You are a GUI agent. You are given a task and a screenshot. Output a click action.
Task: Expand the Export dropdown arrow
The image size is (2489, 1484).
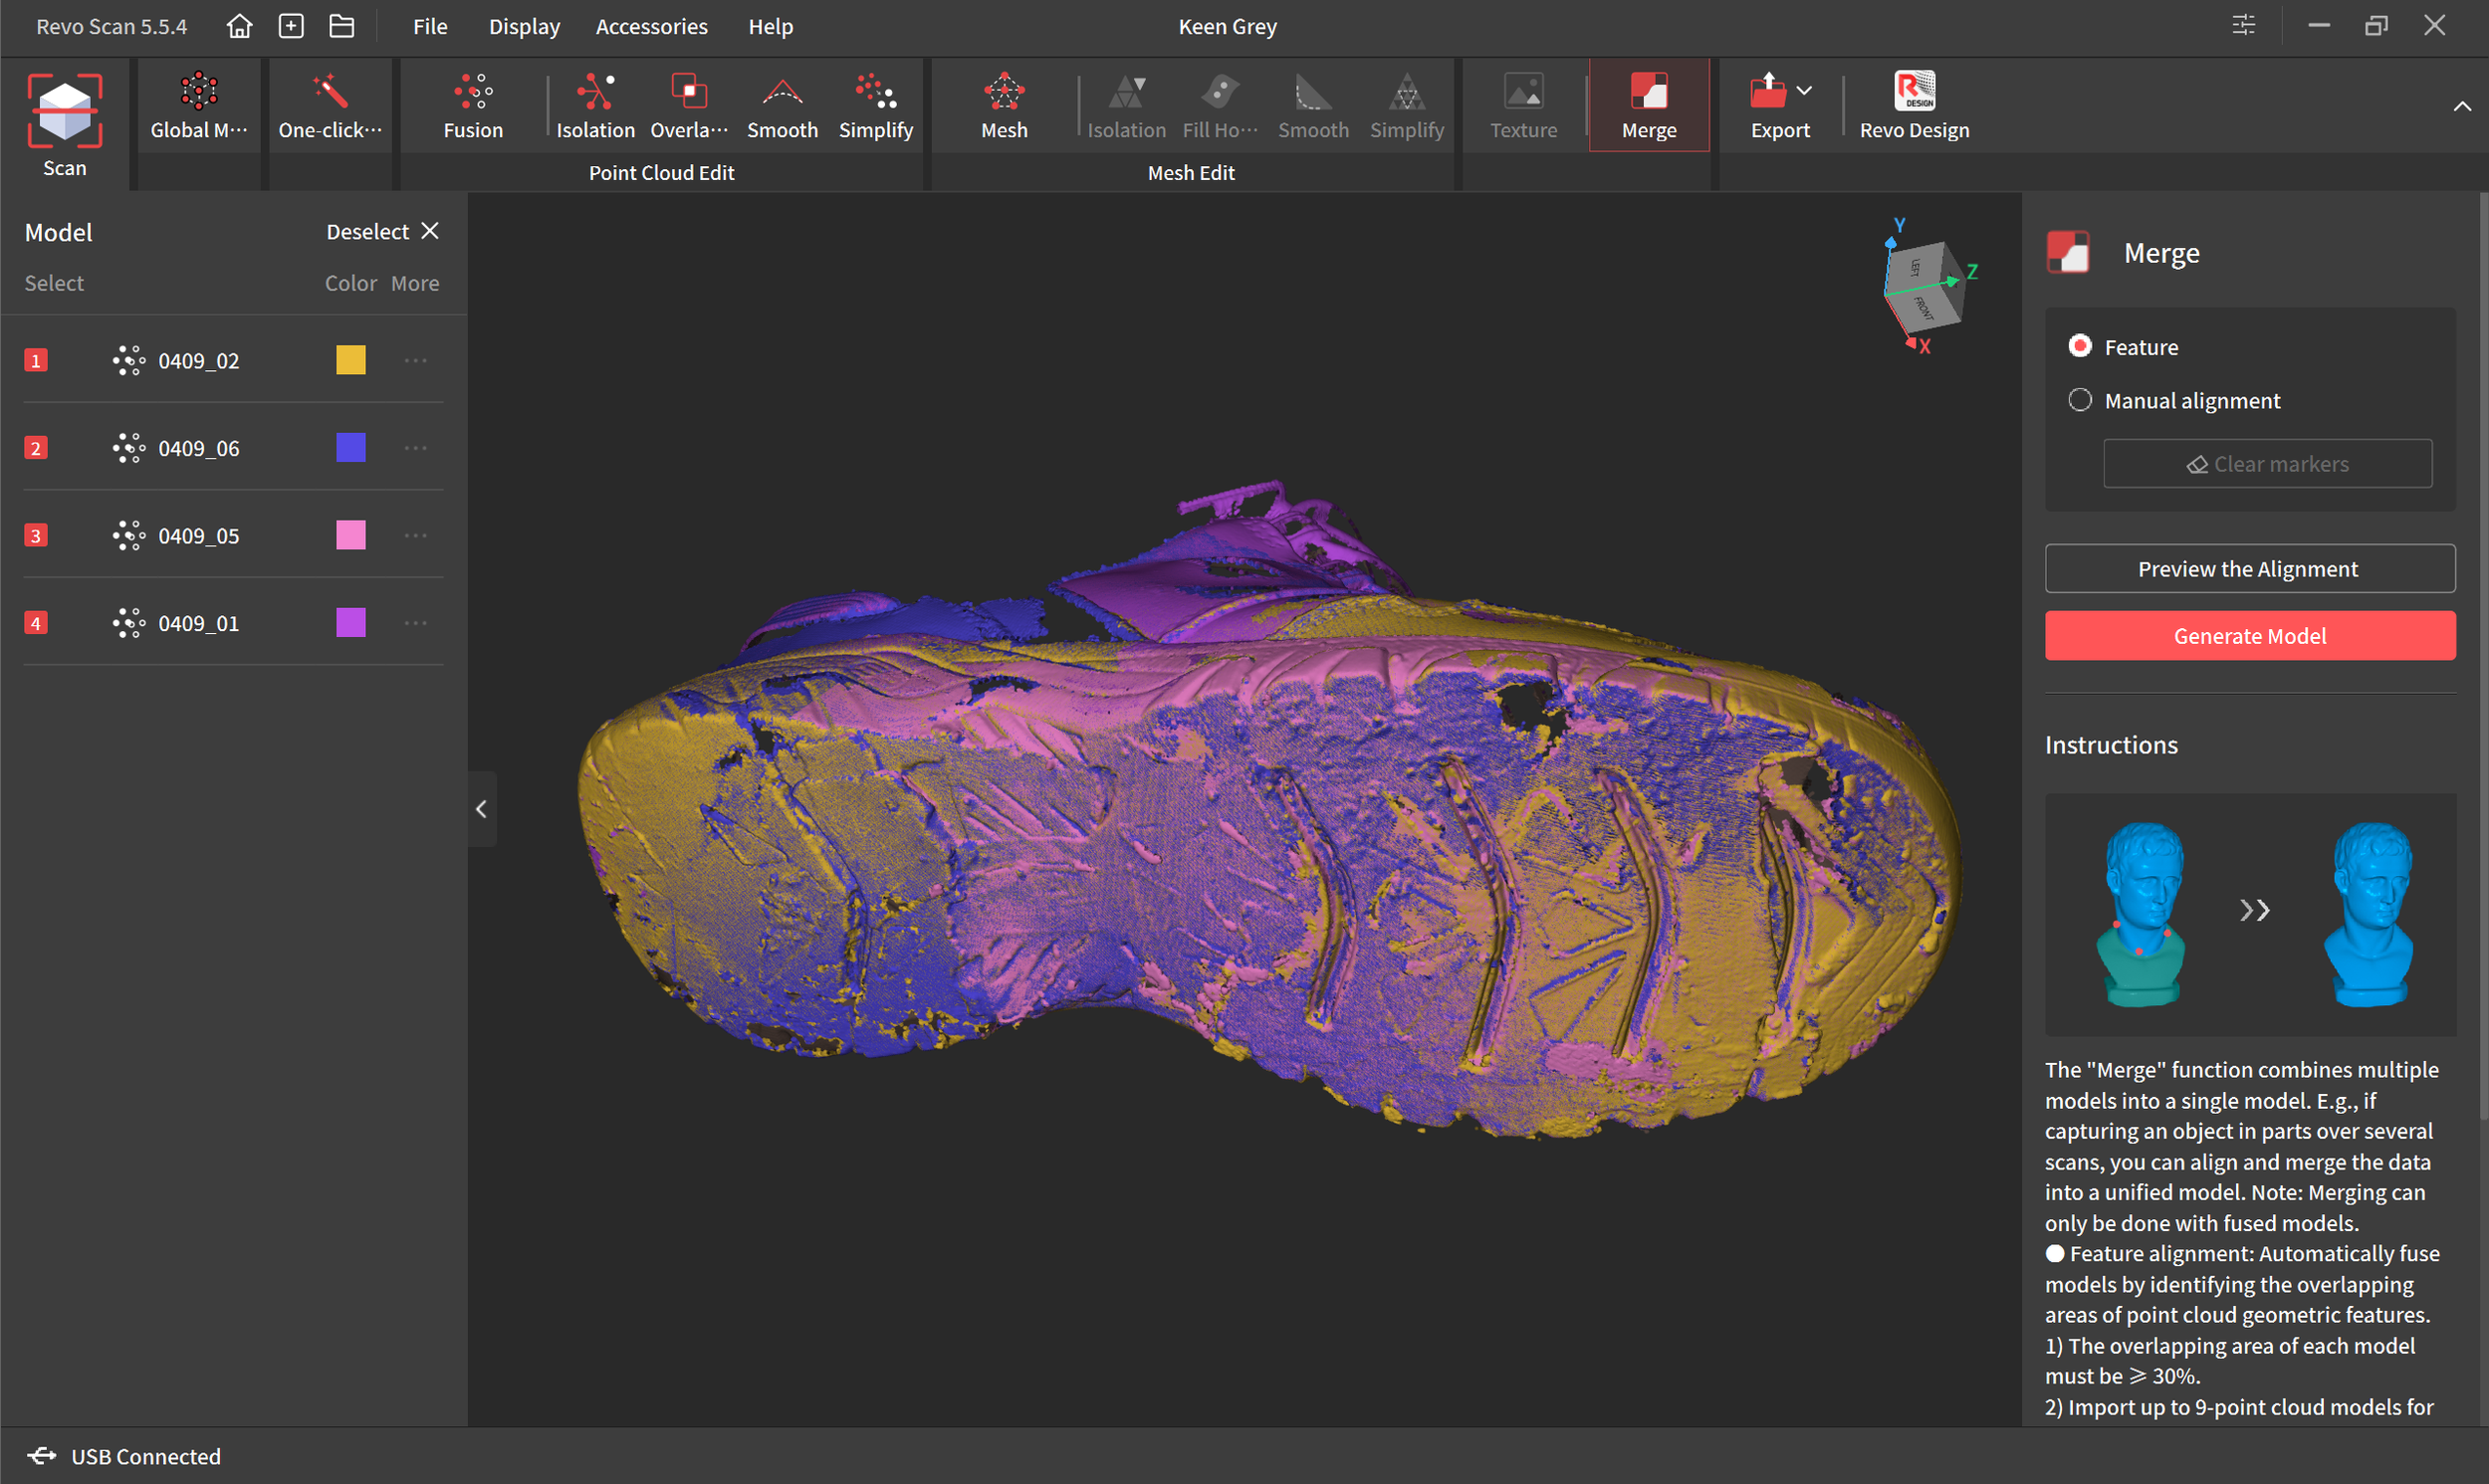1803,90
